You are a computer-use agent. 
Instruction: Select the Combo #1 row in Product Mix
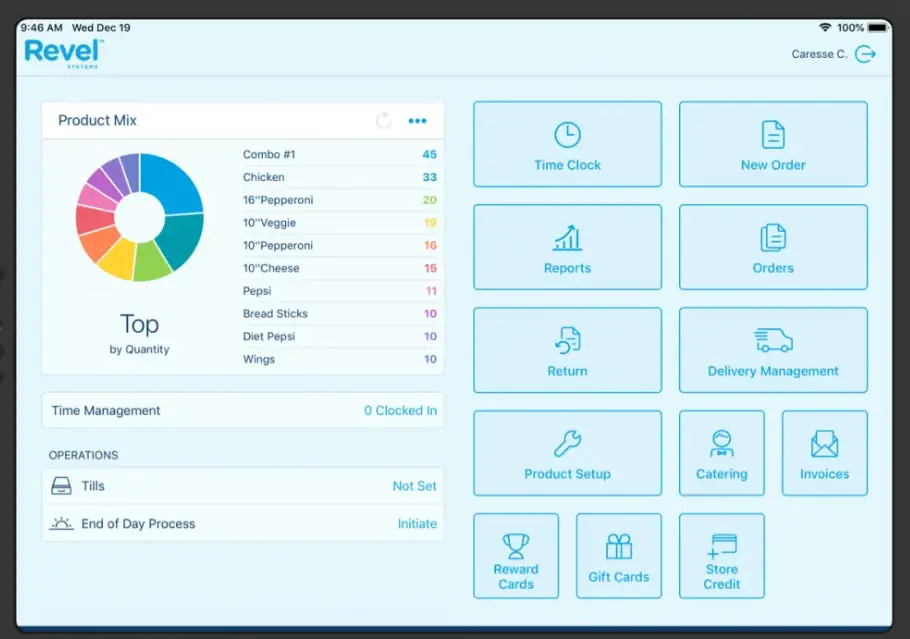coord(340,154)
